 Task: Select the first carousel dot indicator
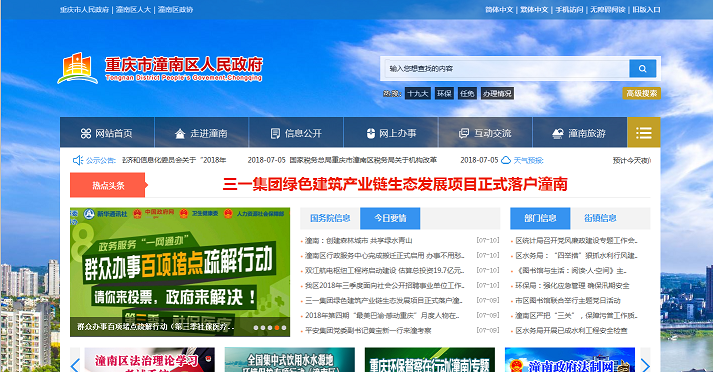(x=256, y=327)
